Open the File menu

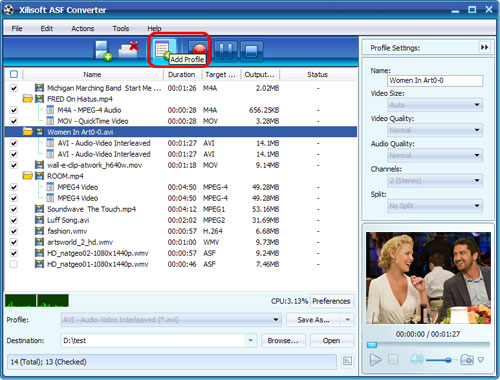click(x=17, y=28)
